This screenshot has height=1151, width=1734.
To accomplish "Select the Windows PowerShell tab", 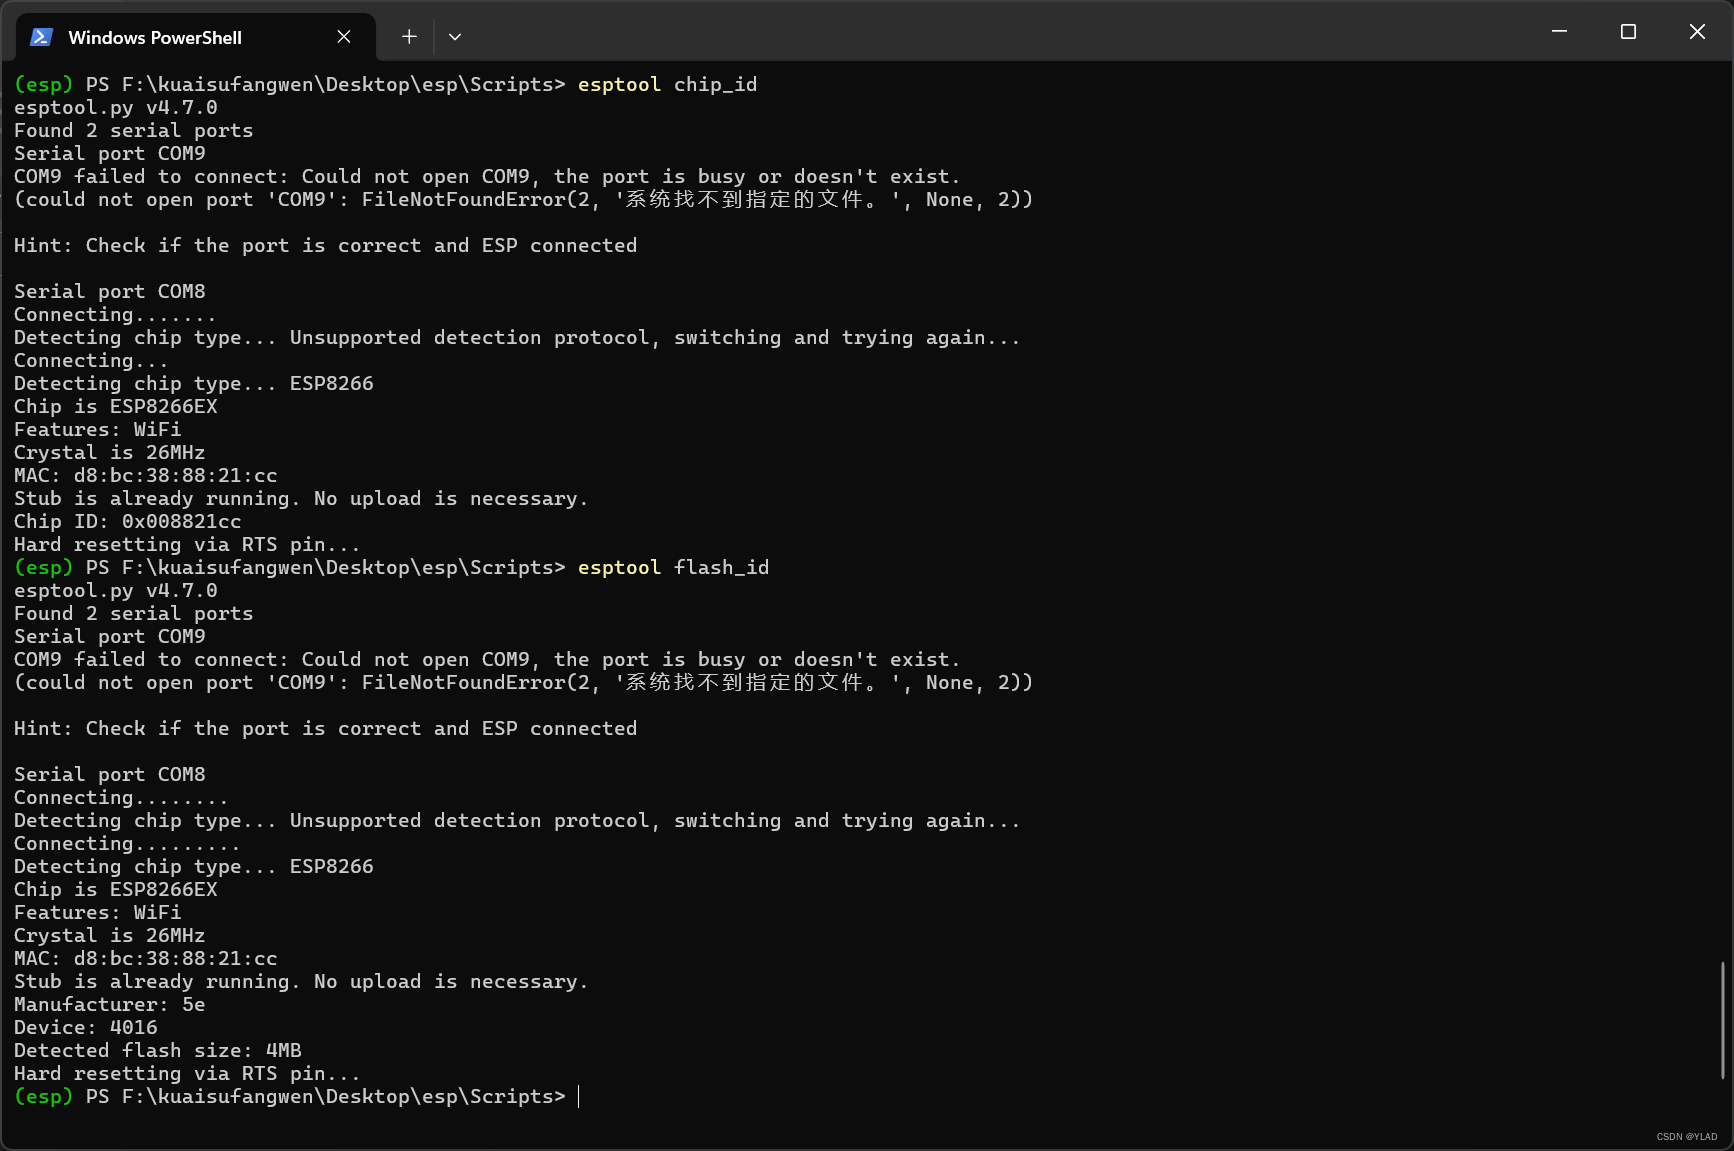I will (x=196, y=37).
